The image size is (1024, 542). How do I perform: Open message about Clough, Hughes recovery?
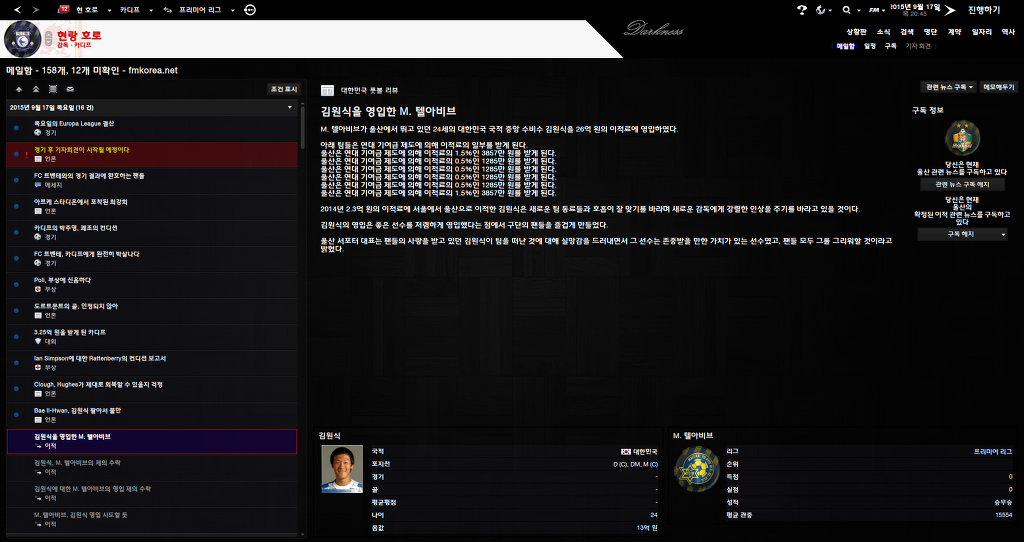coord(152,389)
